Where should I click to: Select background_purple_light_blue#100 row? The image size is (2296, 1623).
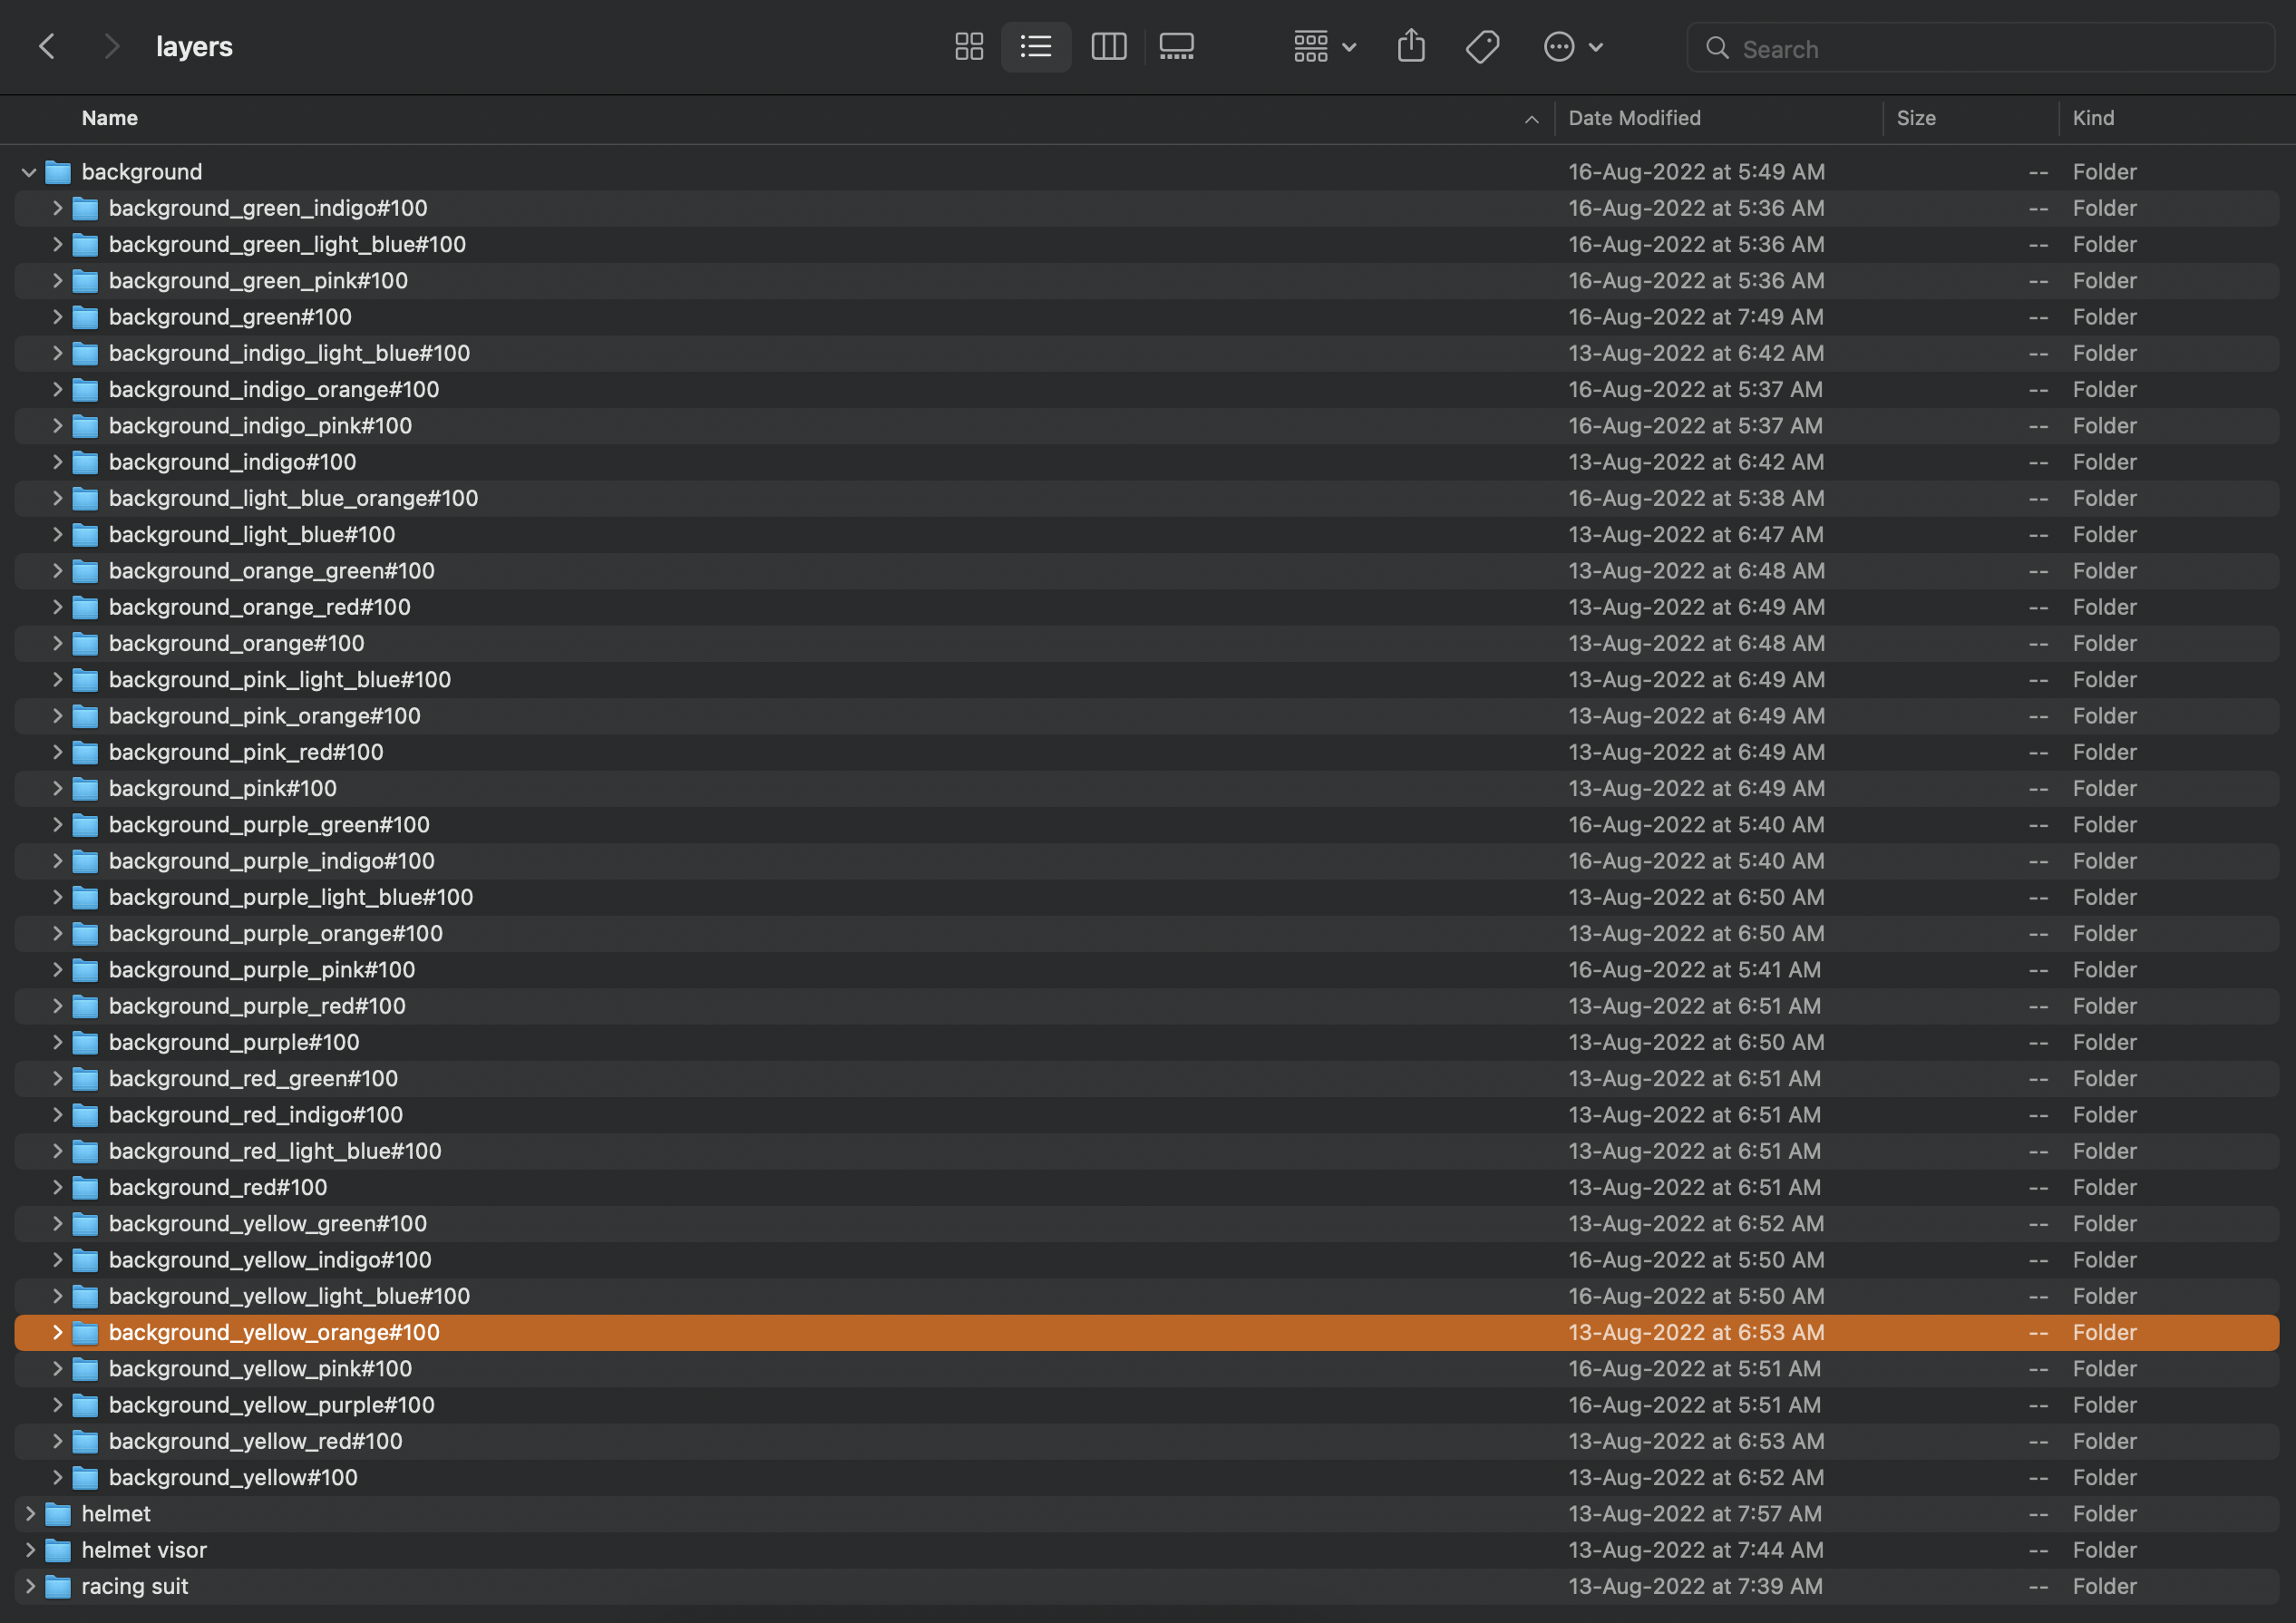[x=1147, y=897]
